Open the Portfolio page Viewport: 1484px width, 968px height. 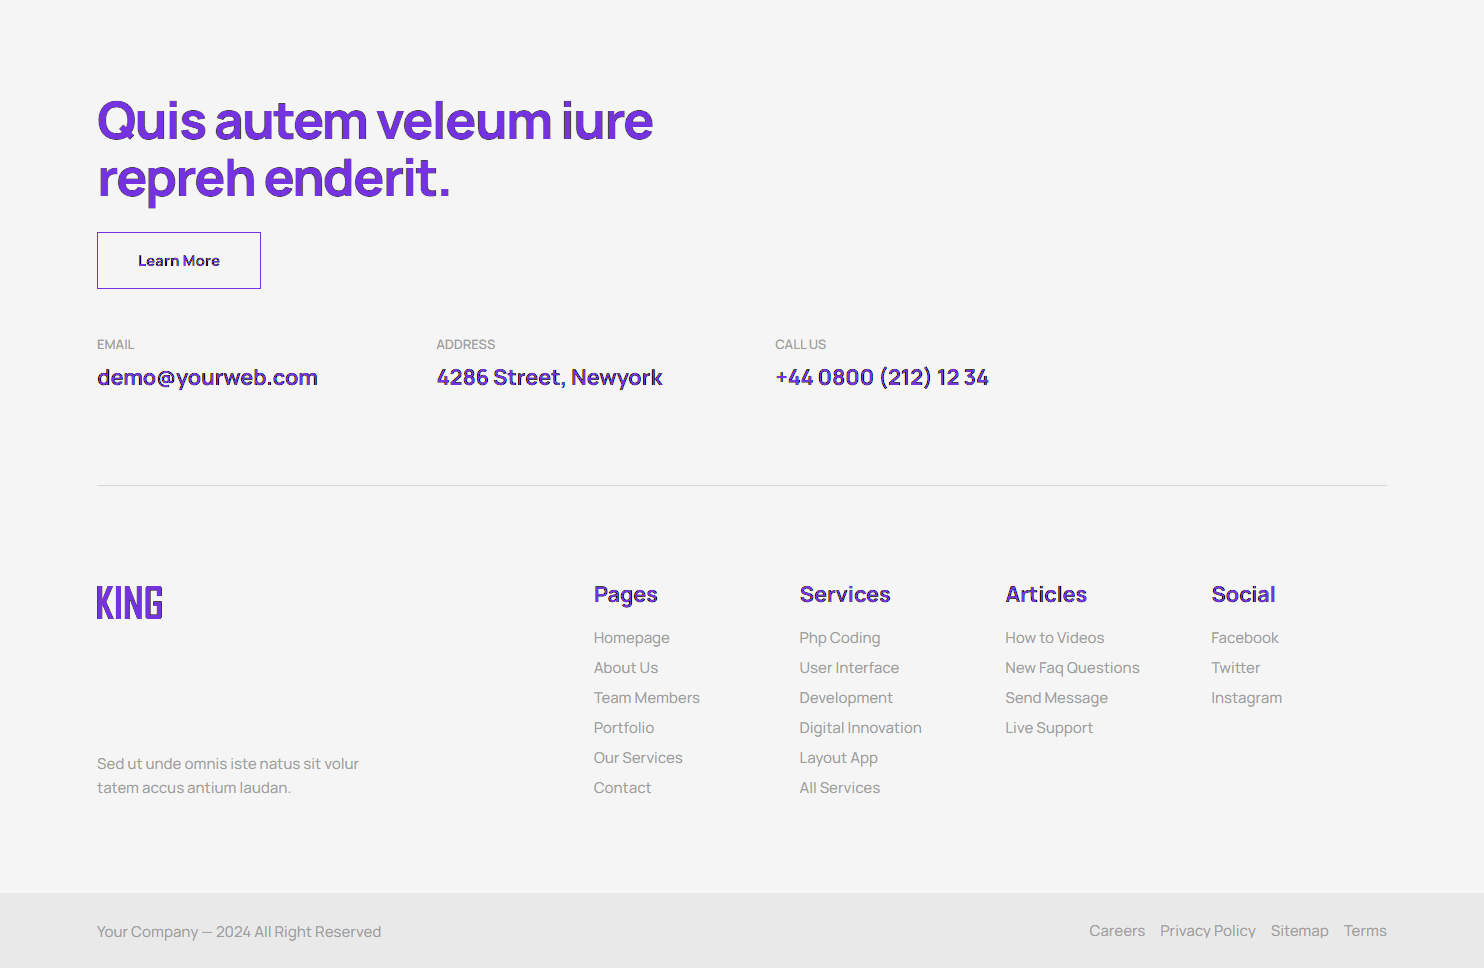623,727
